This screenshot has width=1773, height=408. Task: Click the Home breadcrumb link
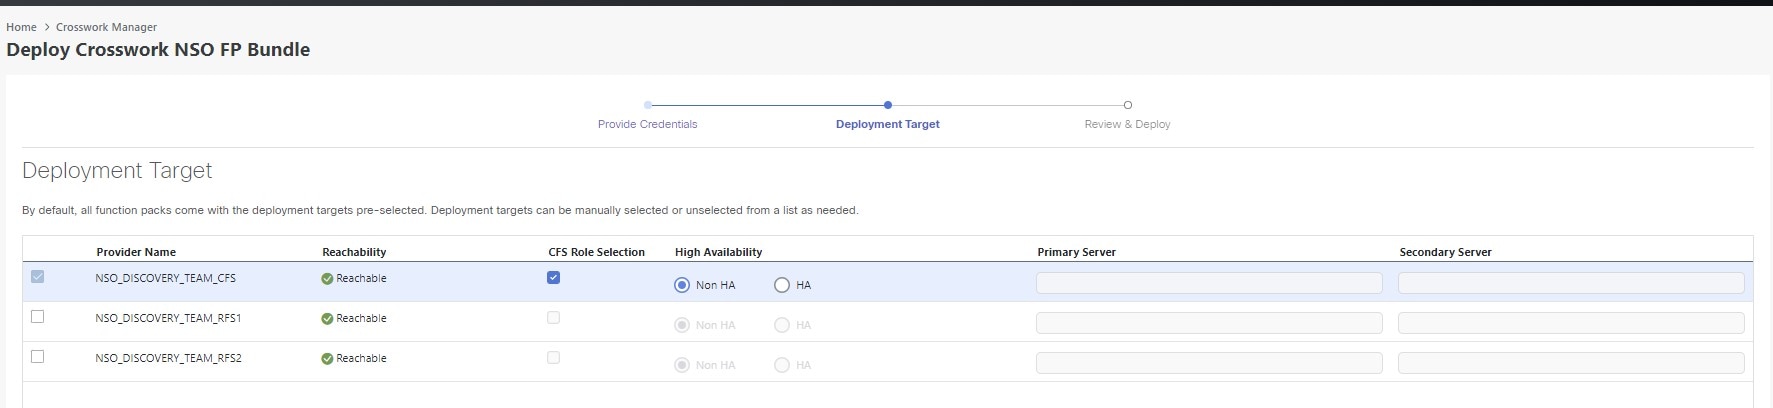click(x=21, y=27)
